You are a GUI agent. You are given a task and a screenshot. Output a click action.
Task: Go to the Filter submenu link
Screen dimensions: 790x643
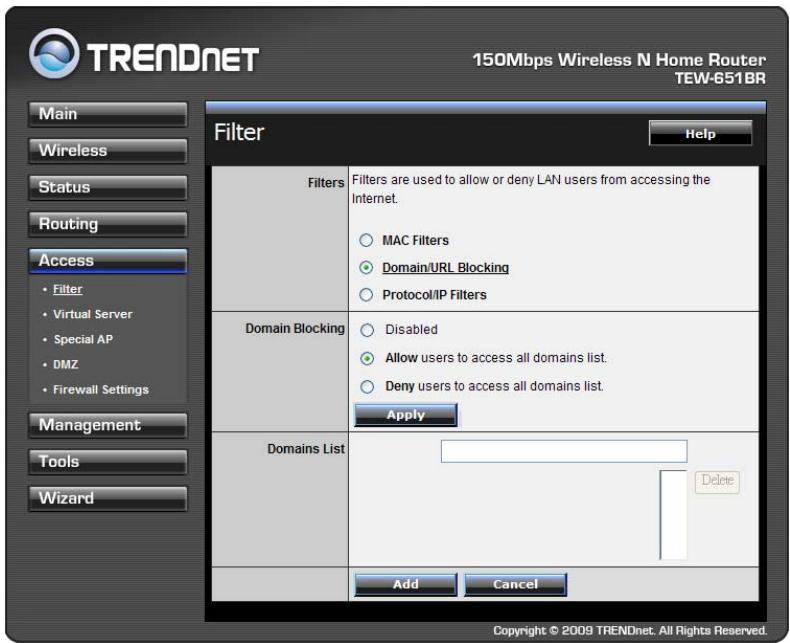pos(68,289)
